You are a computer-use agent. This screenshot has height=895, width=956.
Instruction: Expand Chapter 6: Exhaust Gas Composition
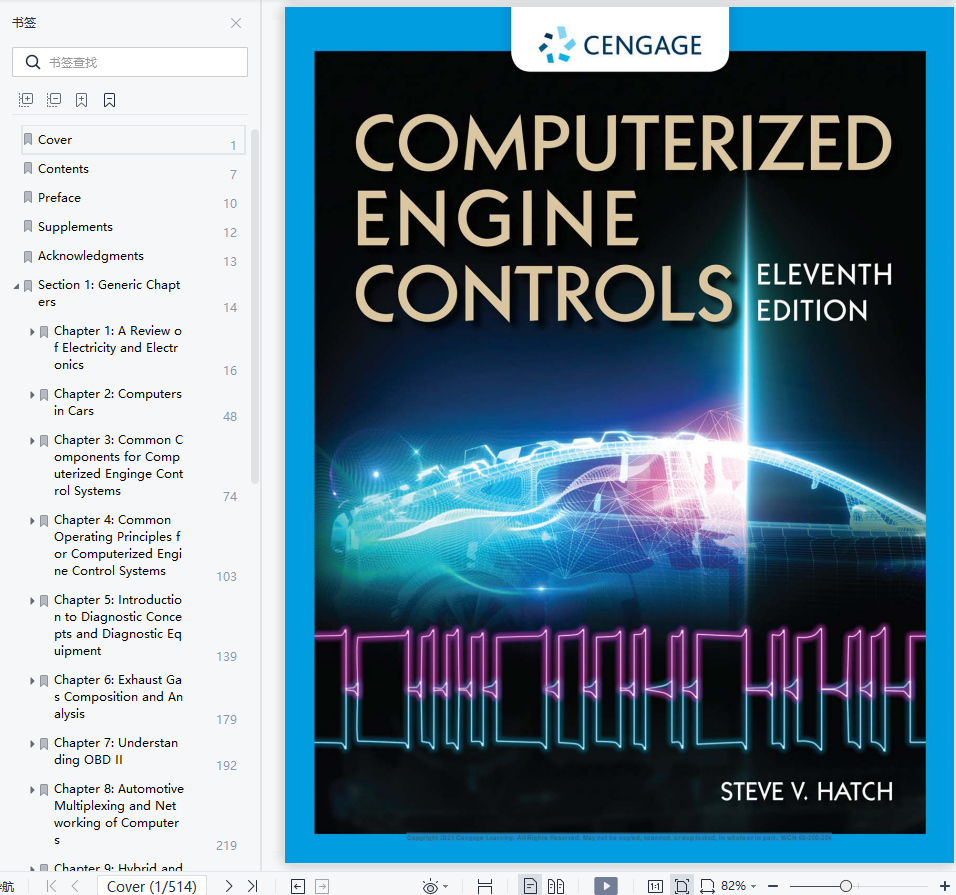[x=32, y=680]
